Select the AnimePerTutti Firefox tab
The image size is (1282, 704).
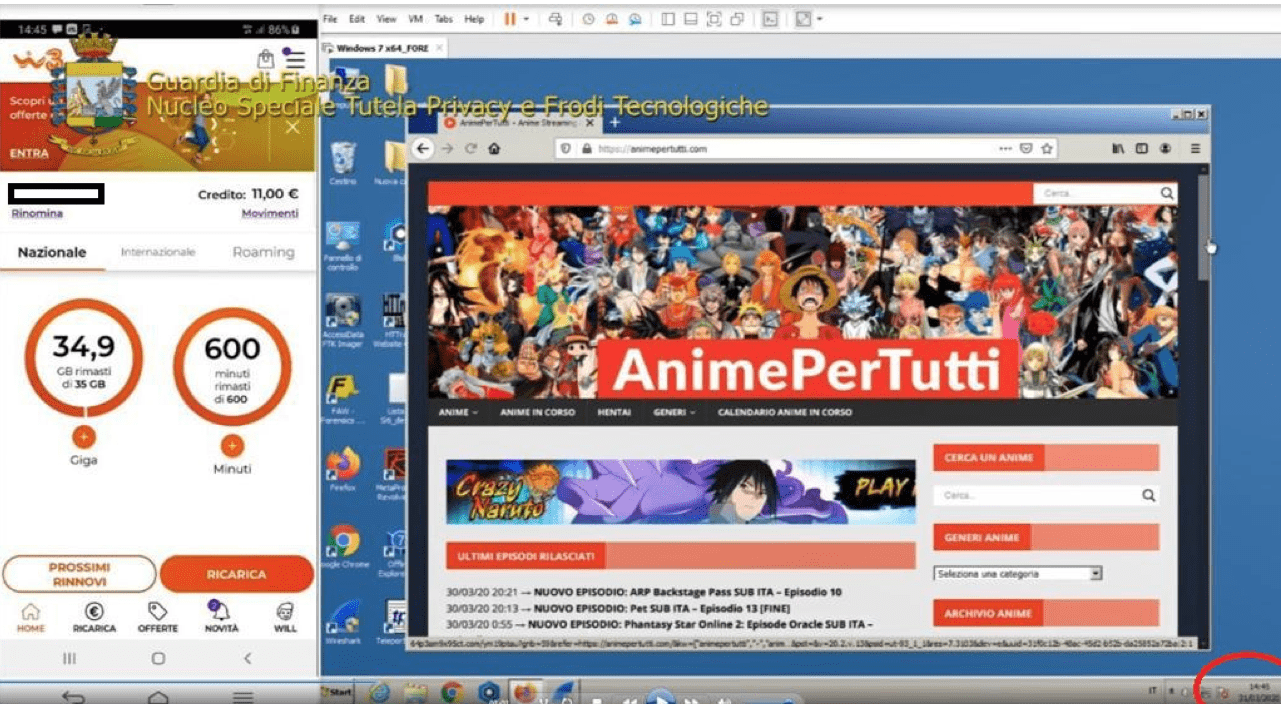[519, 122]
